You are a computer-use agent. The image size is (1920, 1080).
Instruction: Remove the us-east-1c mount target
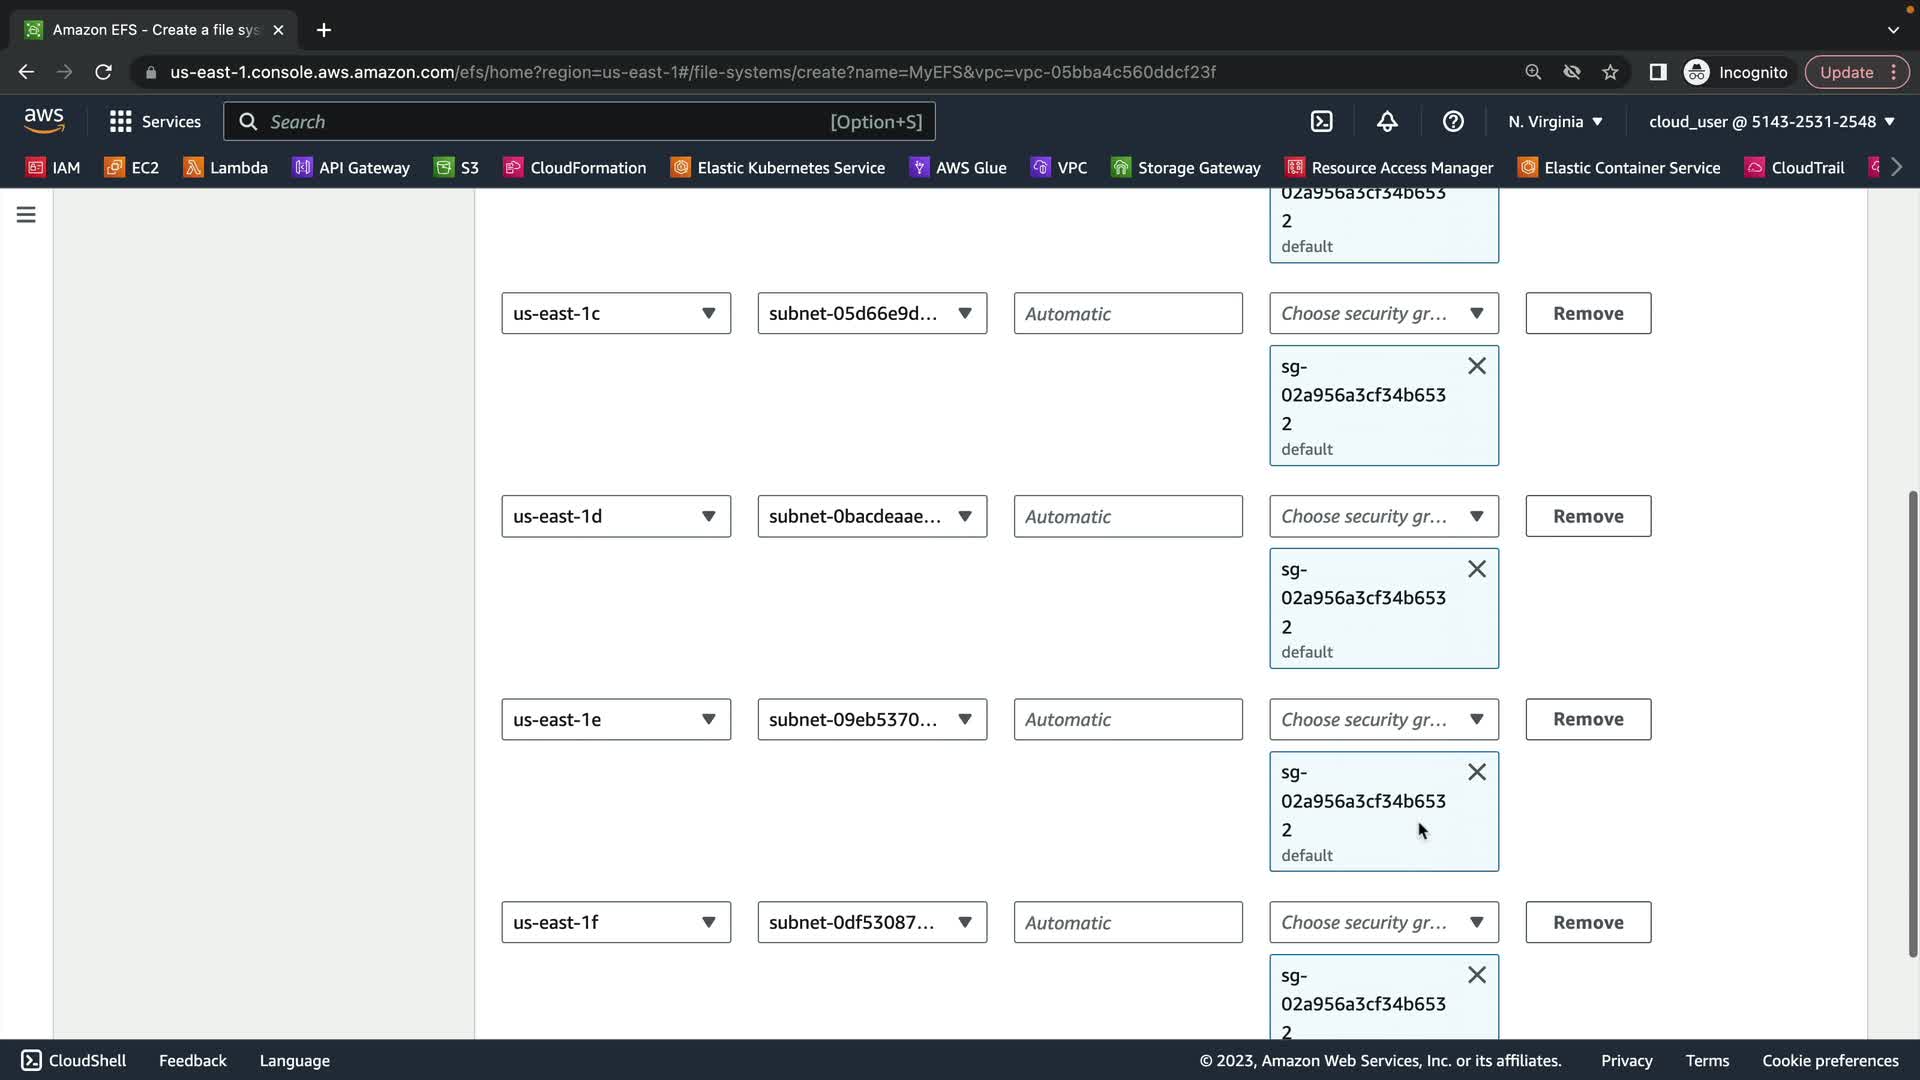1588,313
